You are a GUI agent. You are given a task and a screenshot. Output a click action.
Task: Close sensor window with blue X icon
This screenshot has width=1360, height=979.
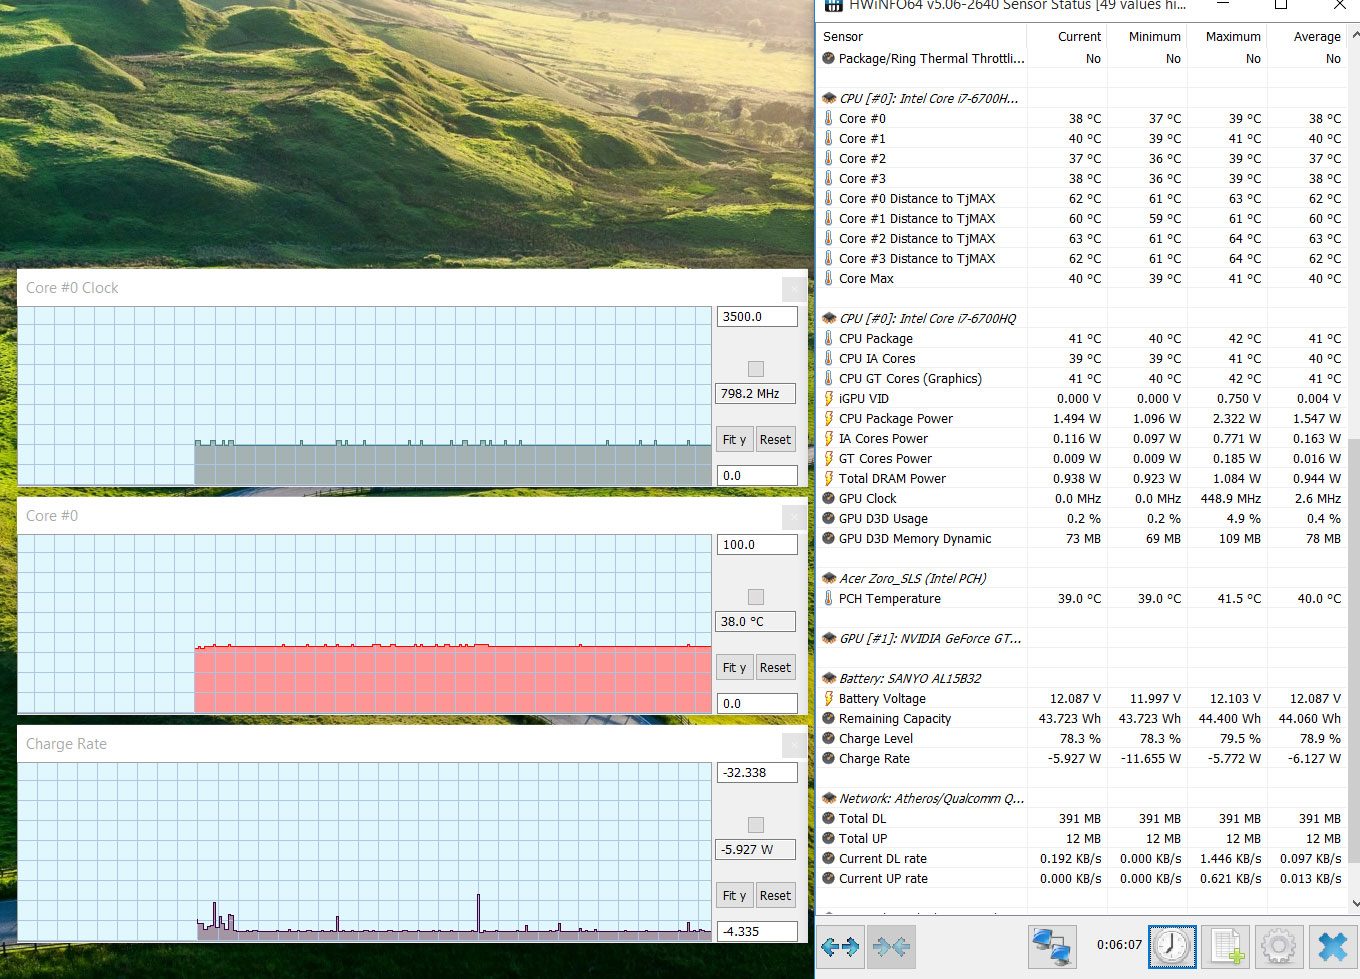pyautogui.click(x=1332, y=945)
